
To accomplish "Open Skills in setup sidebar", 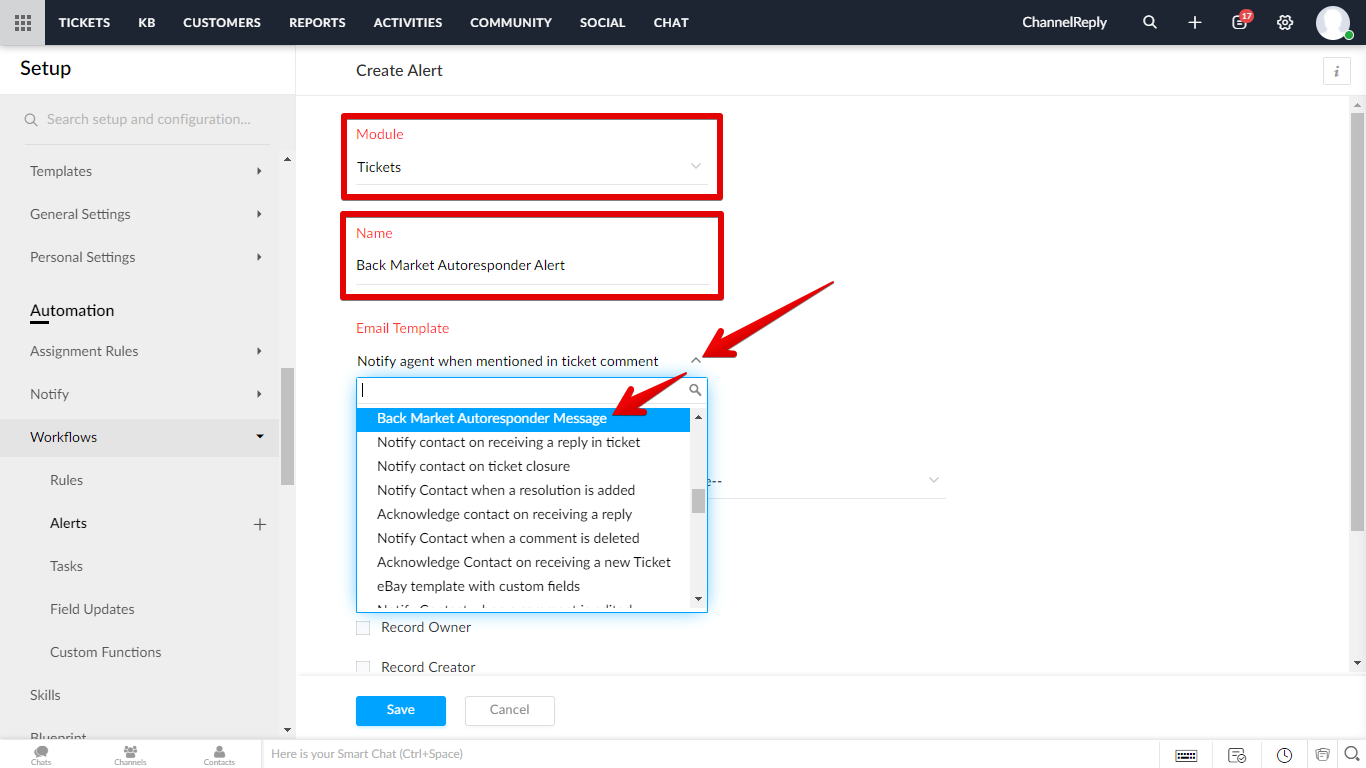I will point(45,695).
